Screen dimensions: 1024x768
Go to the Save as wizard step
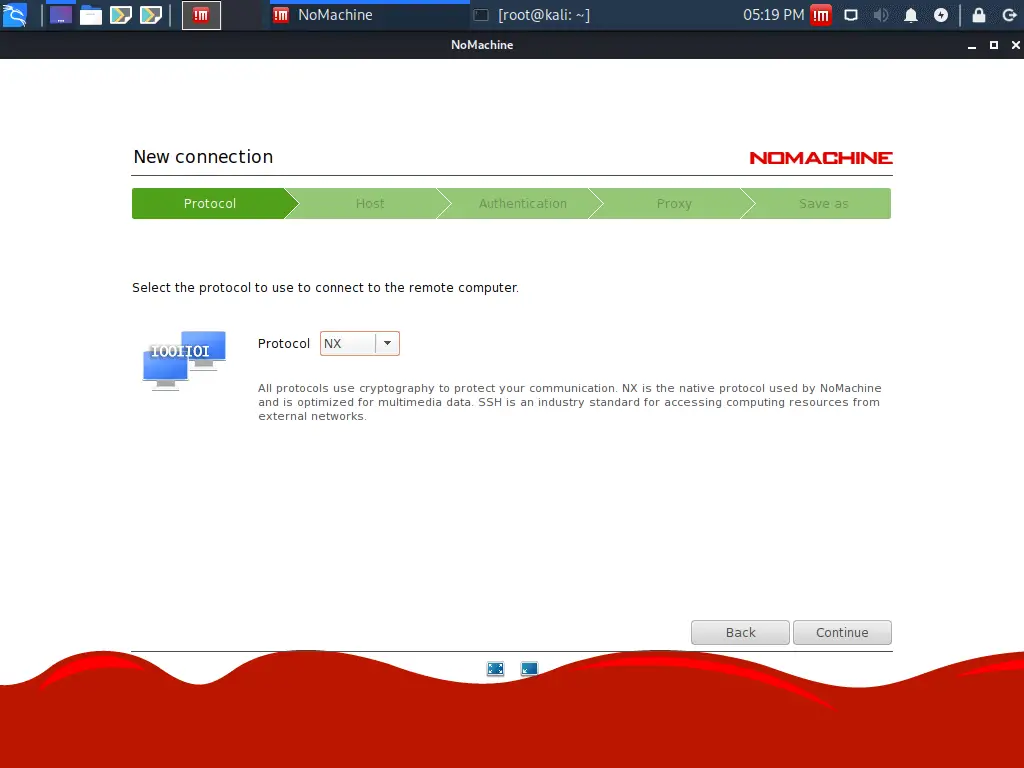pyautogui.click(x=824, y=204)
